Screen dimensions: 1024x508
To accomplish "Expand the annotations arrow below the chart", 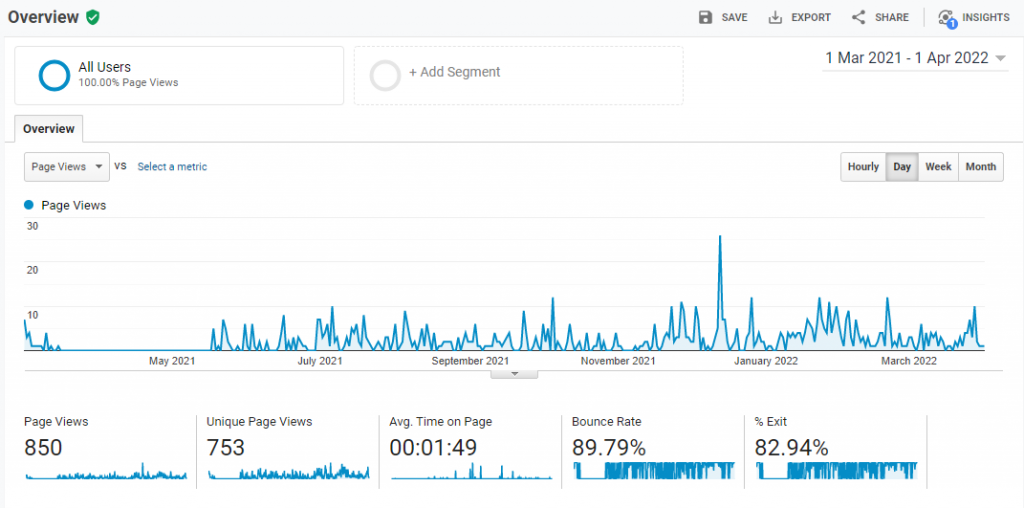I will [x=514, y=374].
